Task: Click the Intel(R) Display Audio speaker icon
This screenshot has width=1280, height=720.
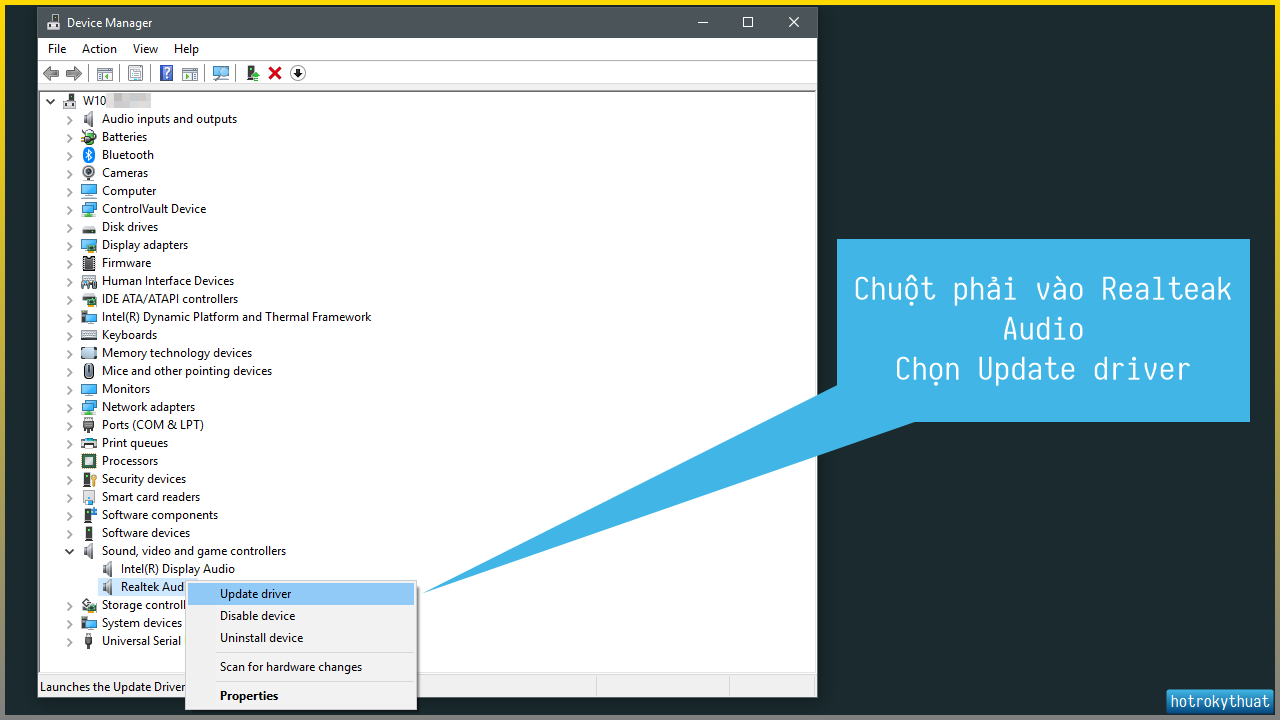Action: pyautogui.click(x=108, y=569)
